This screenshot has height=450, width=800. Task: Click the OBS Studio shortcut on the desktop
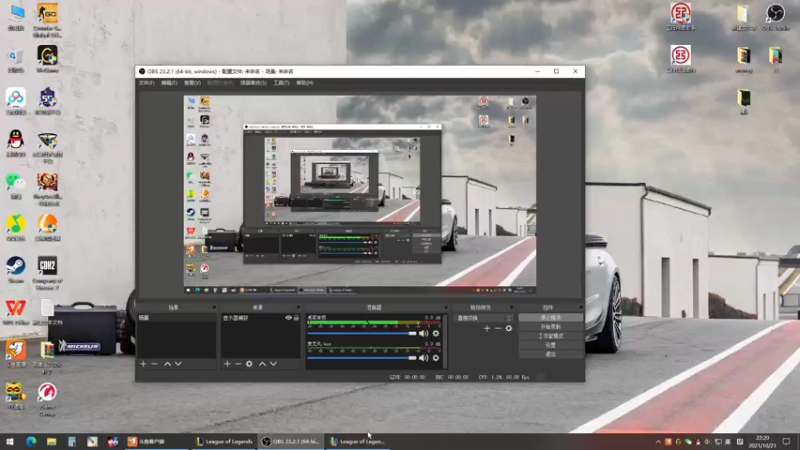coord(775,16)
